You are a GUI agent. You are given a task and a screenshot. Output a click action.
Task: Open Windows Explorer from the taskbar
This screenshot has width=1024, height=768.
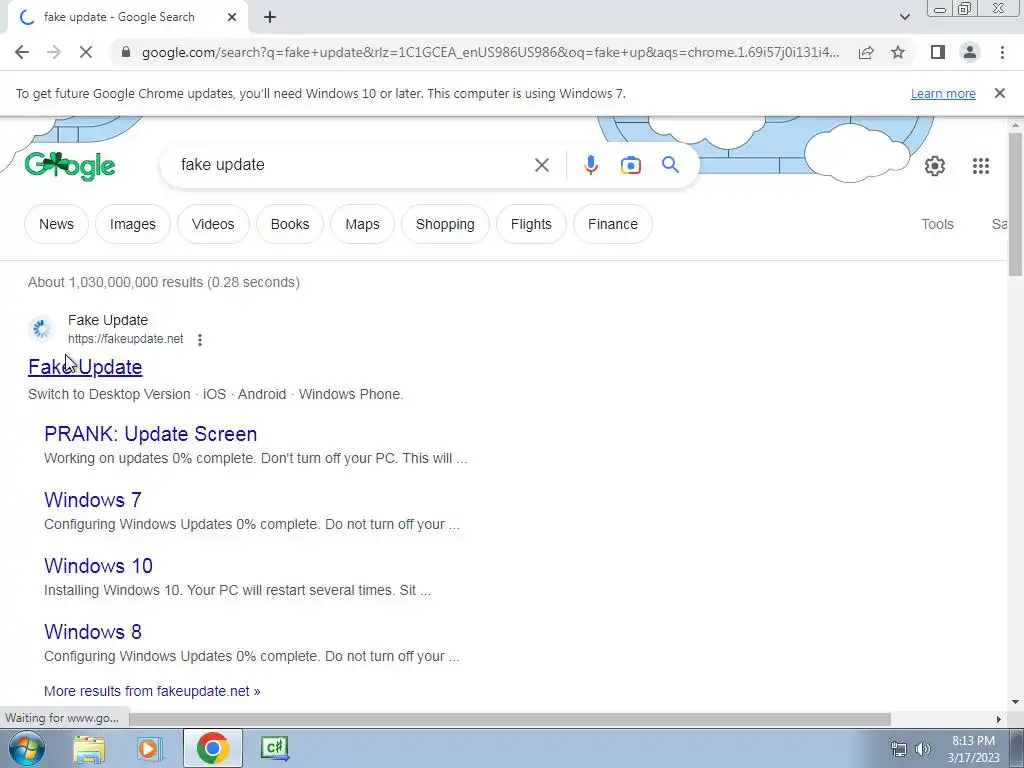[89, 749]
